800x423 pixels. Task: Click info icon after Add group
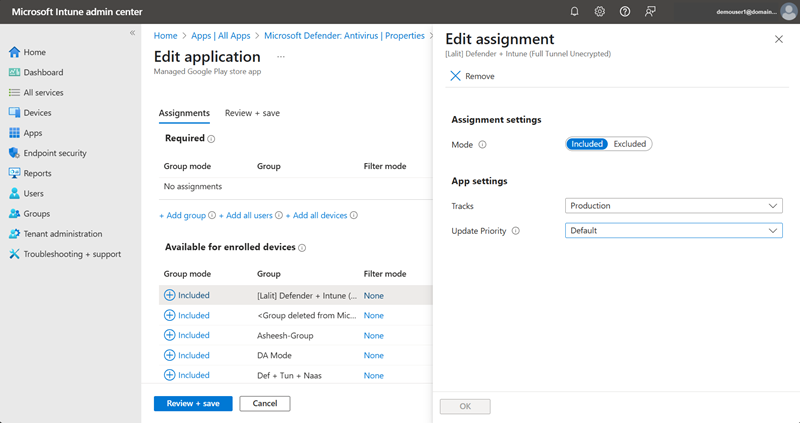click(212, 215)
